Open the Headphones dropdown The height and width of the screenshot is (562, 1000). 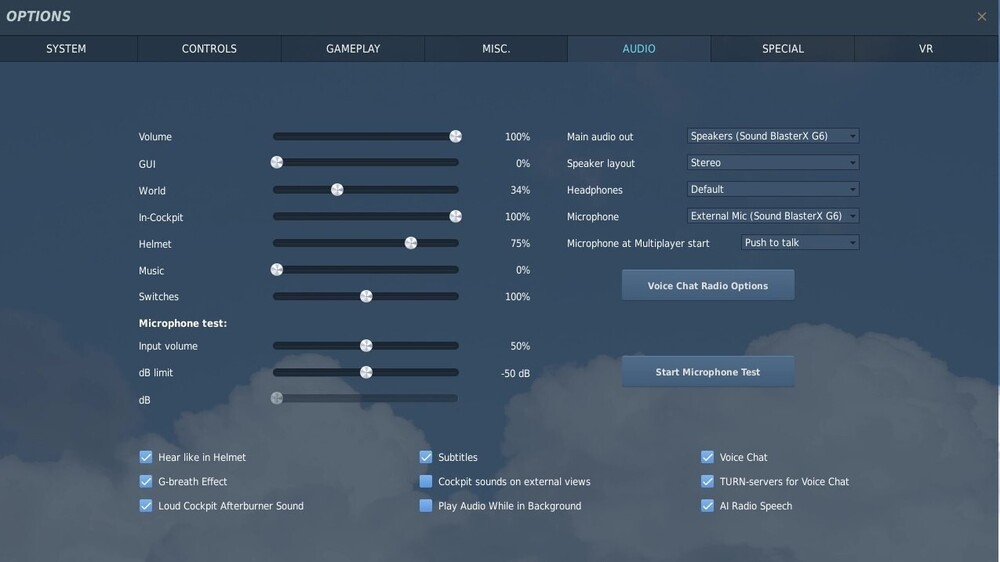coord(773,189)
